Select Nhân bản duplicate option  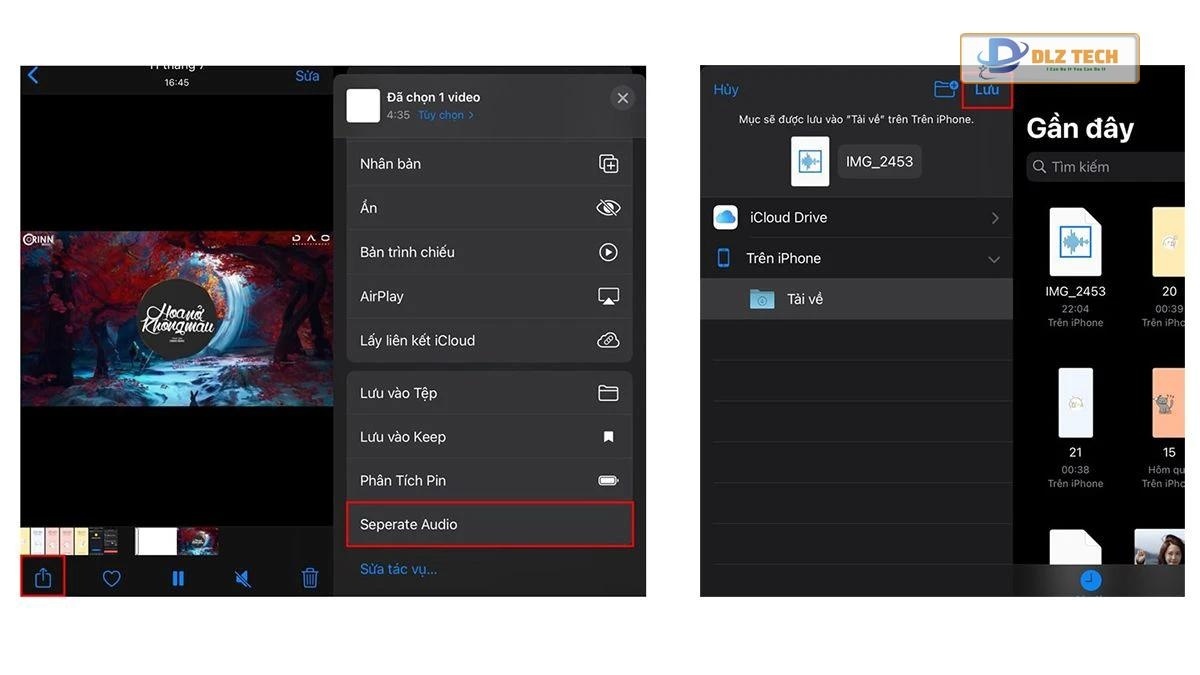click(x=489, y=164)
